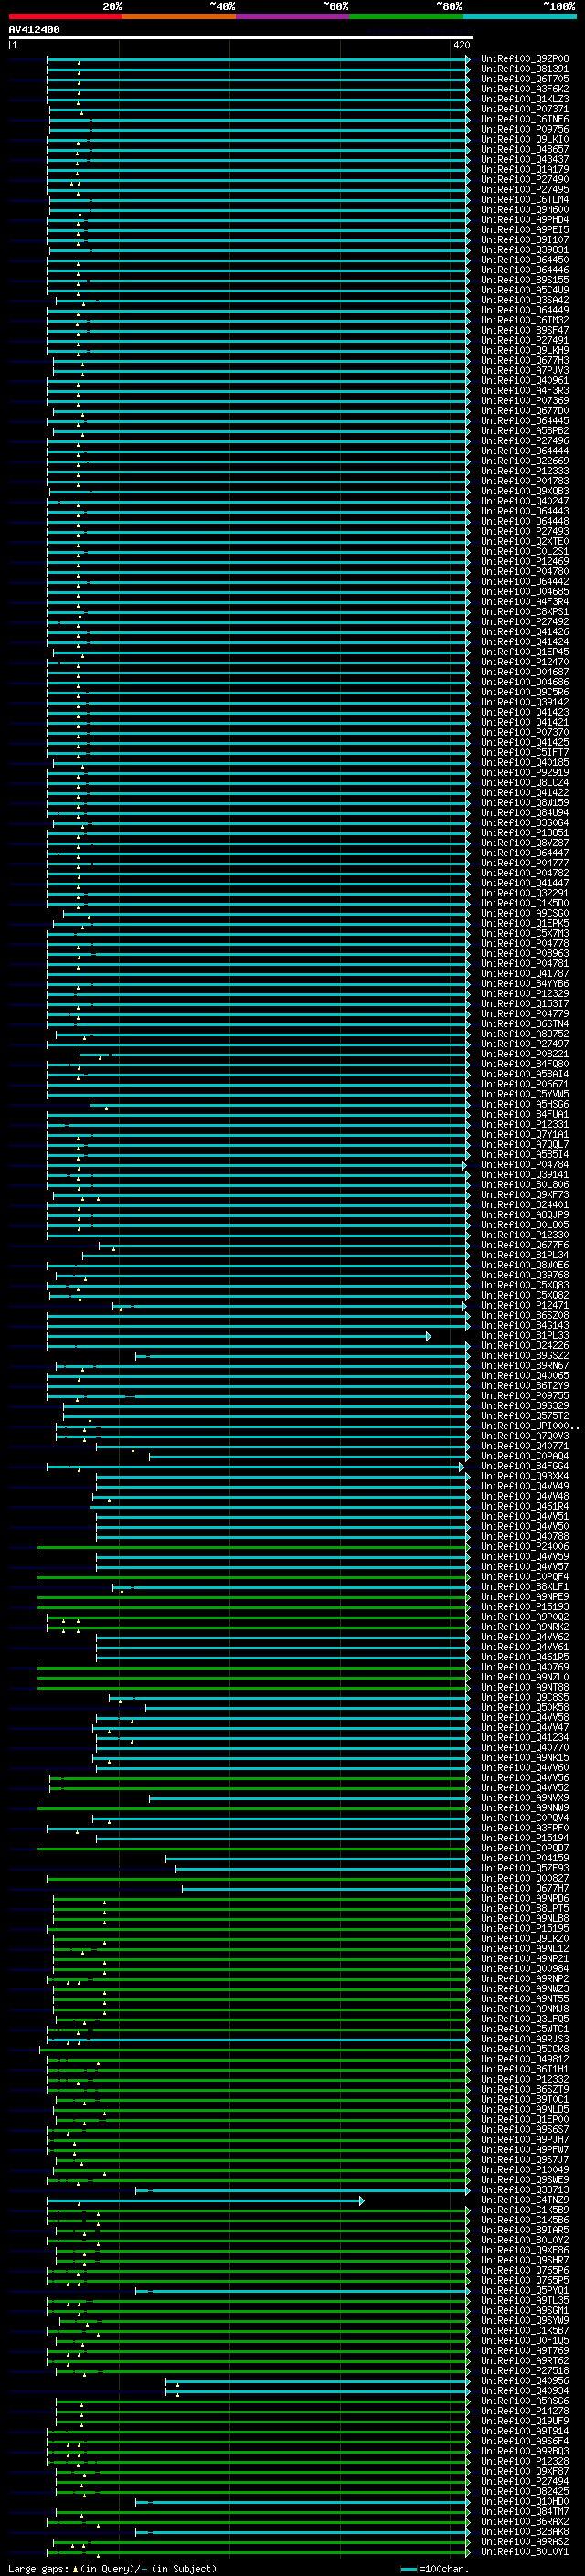Select the UniRef100_Q39831 label
The height and width of the screenshot is (2576, 585).
pos(524,249)
